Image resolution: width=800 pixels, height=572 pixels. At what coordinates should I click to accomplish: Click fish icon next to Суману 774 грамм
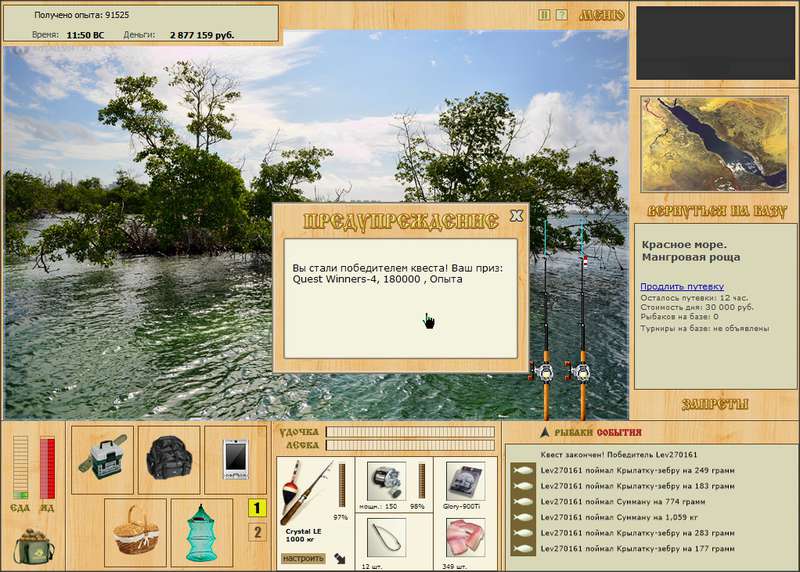[x=523, y=502]
